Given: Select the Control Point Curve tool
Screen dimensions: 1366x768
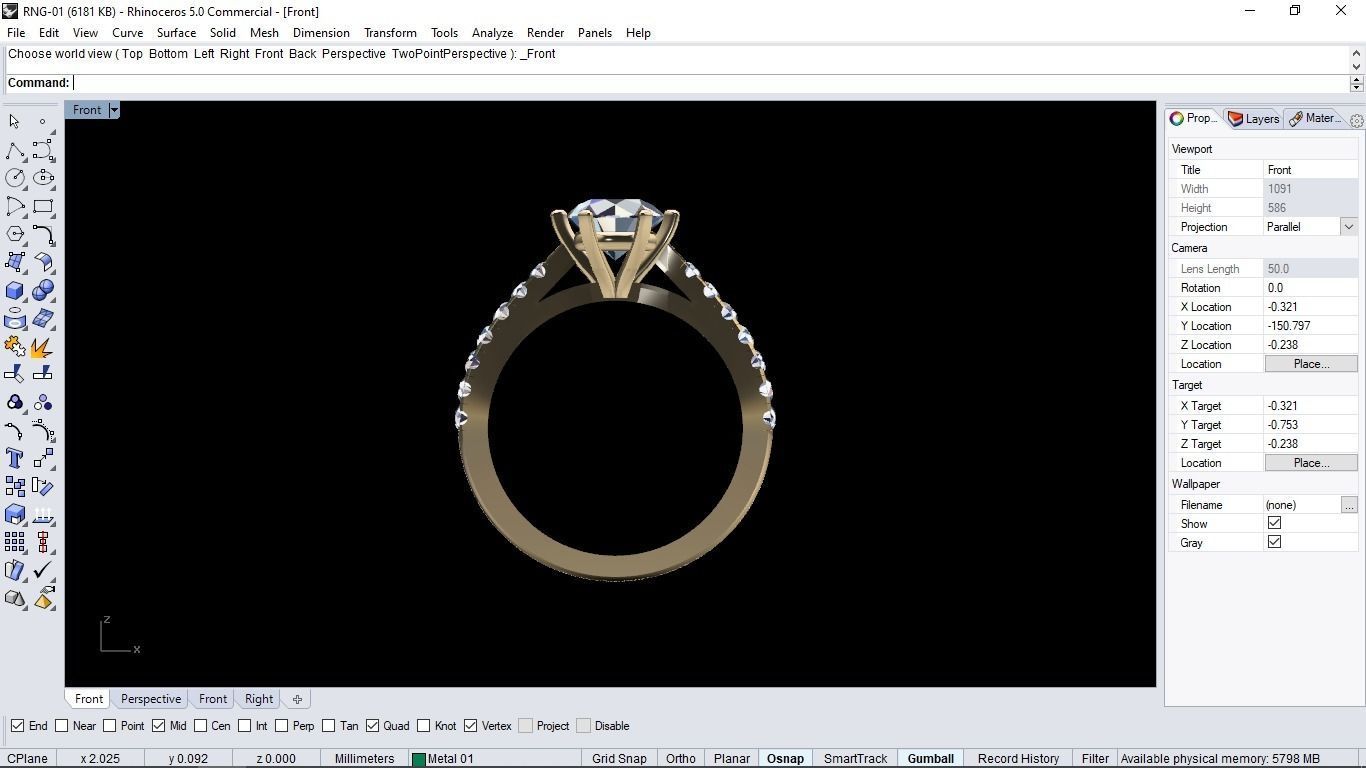Looking at the screenshot, I should point(43,150).
